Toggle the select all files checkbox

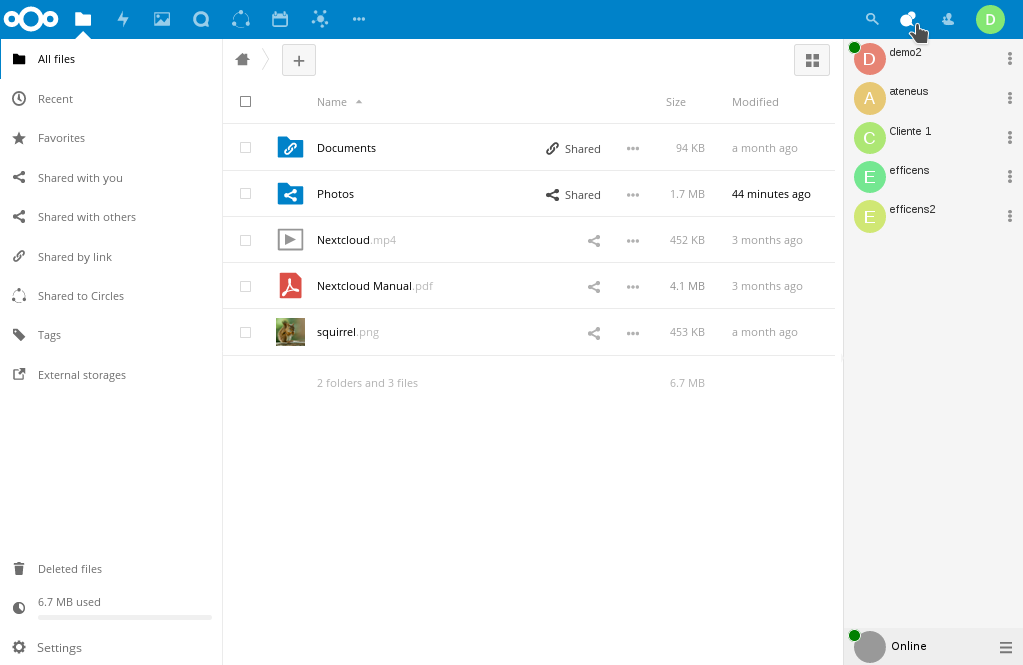pos(245,101)
